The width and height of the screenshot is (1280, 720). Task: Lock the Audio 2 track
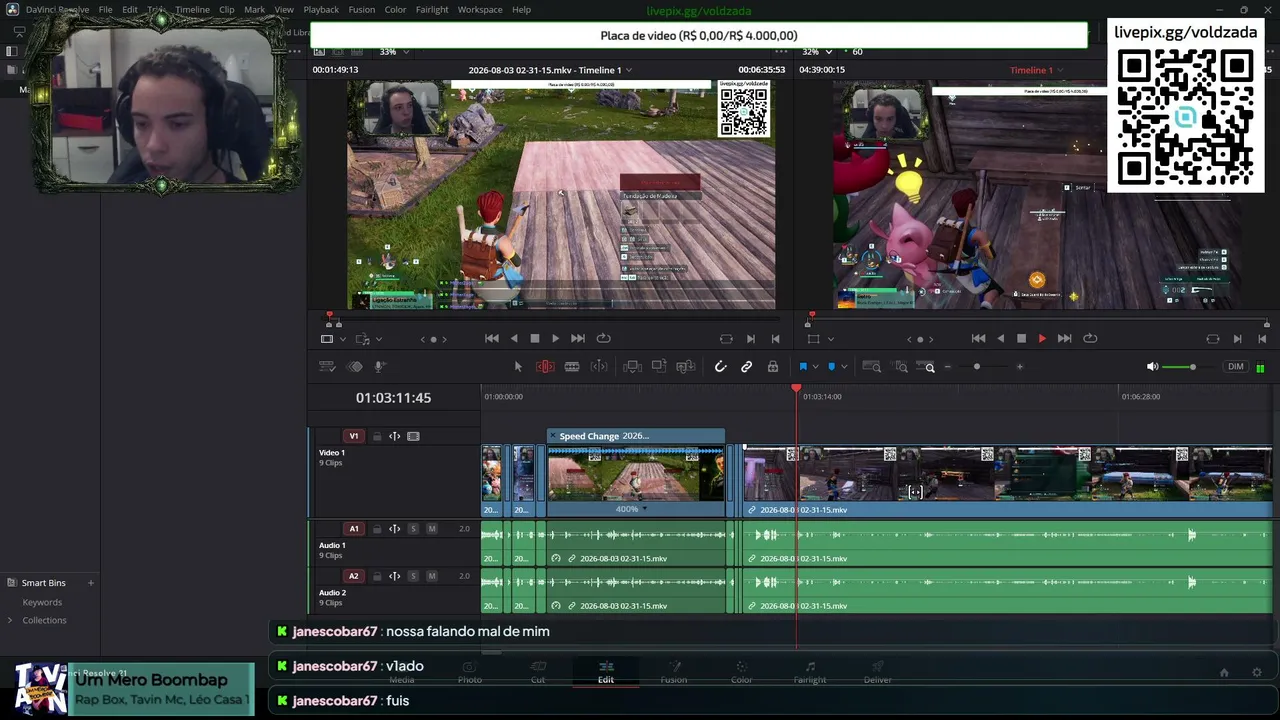click(377, 576)
